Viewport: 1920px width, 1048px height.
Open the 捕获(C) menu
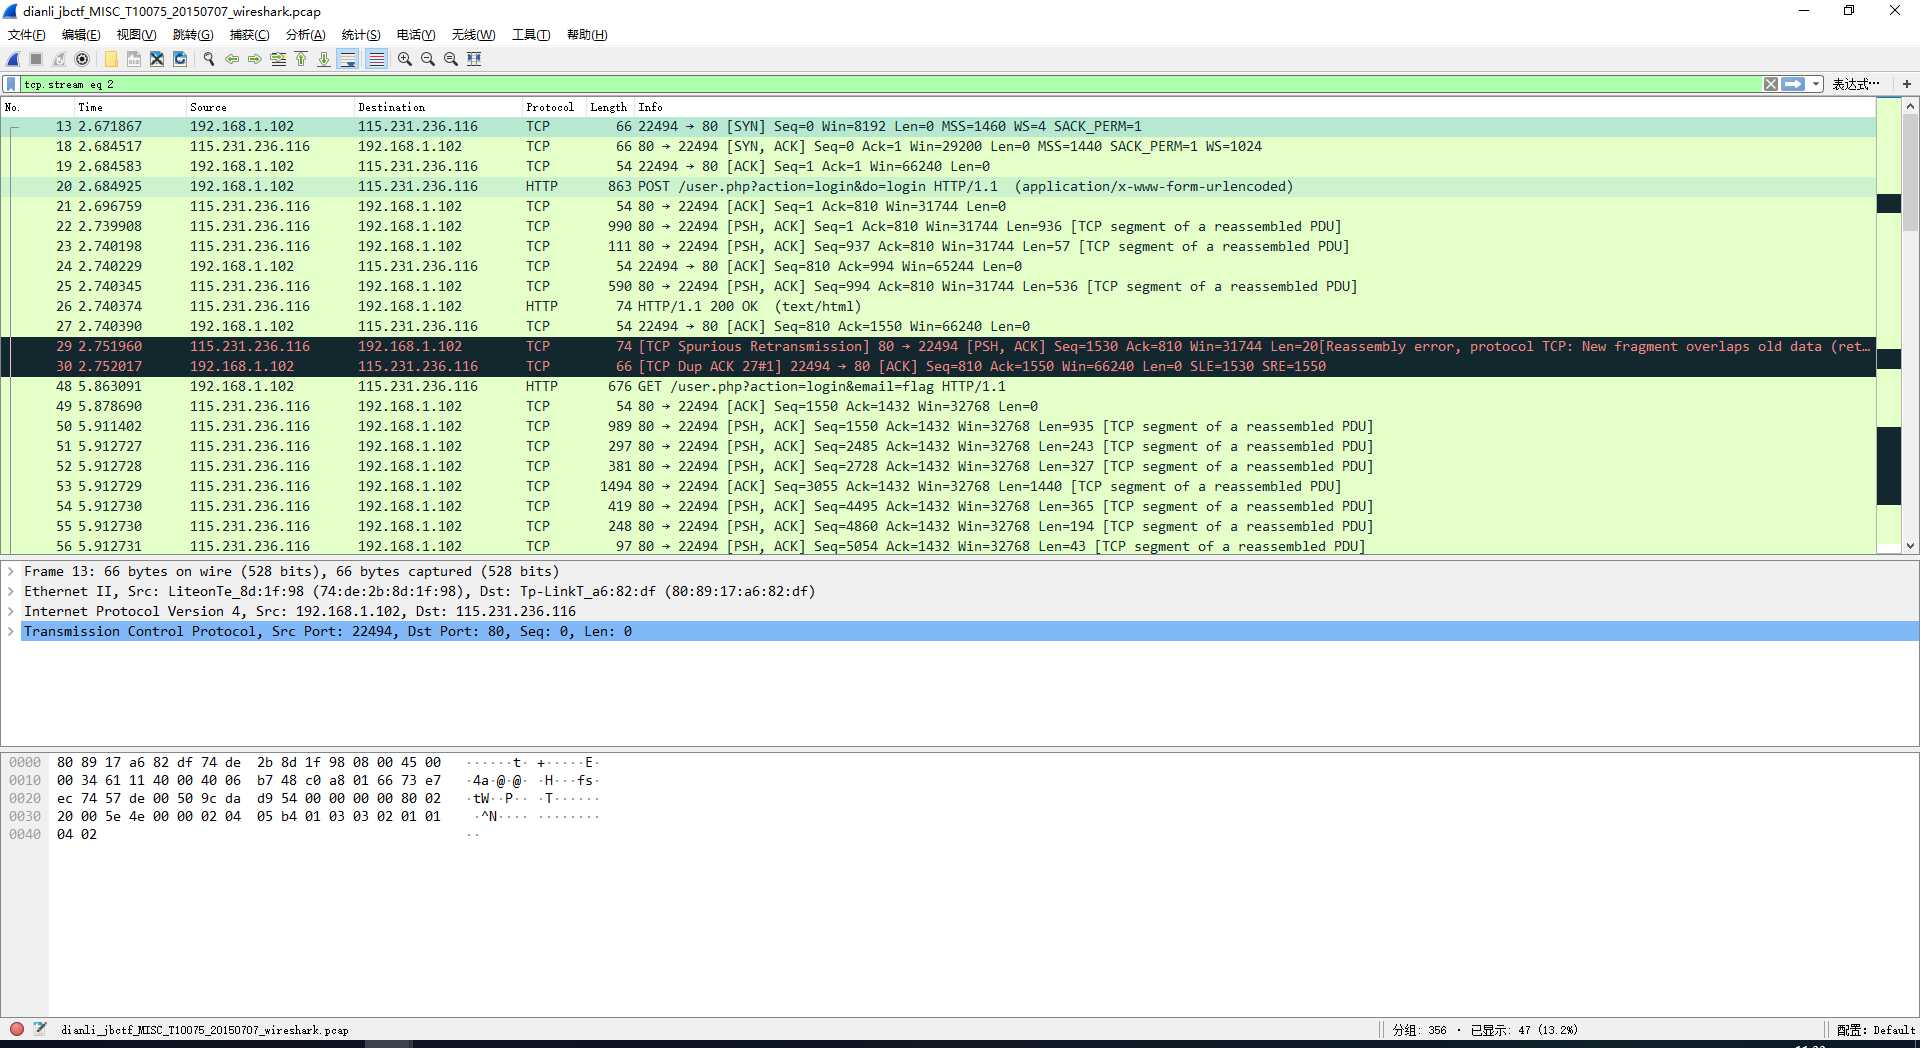(249, 35)
